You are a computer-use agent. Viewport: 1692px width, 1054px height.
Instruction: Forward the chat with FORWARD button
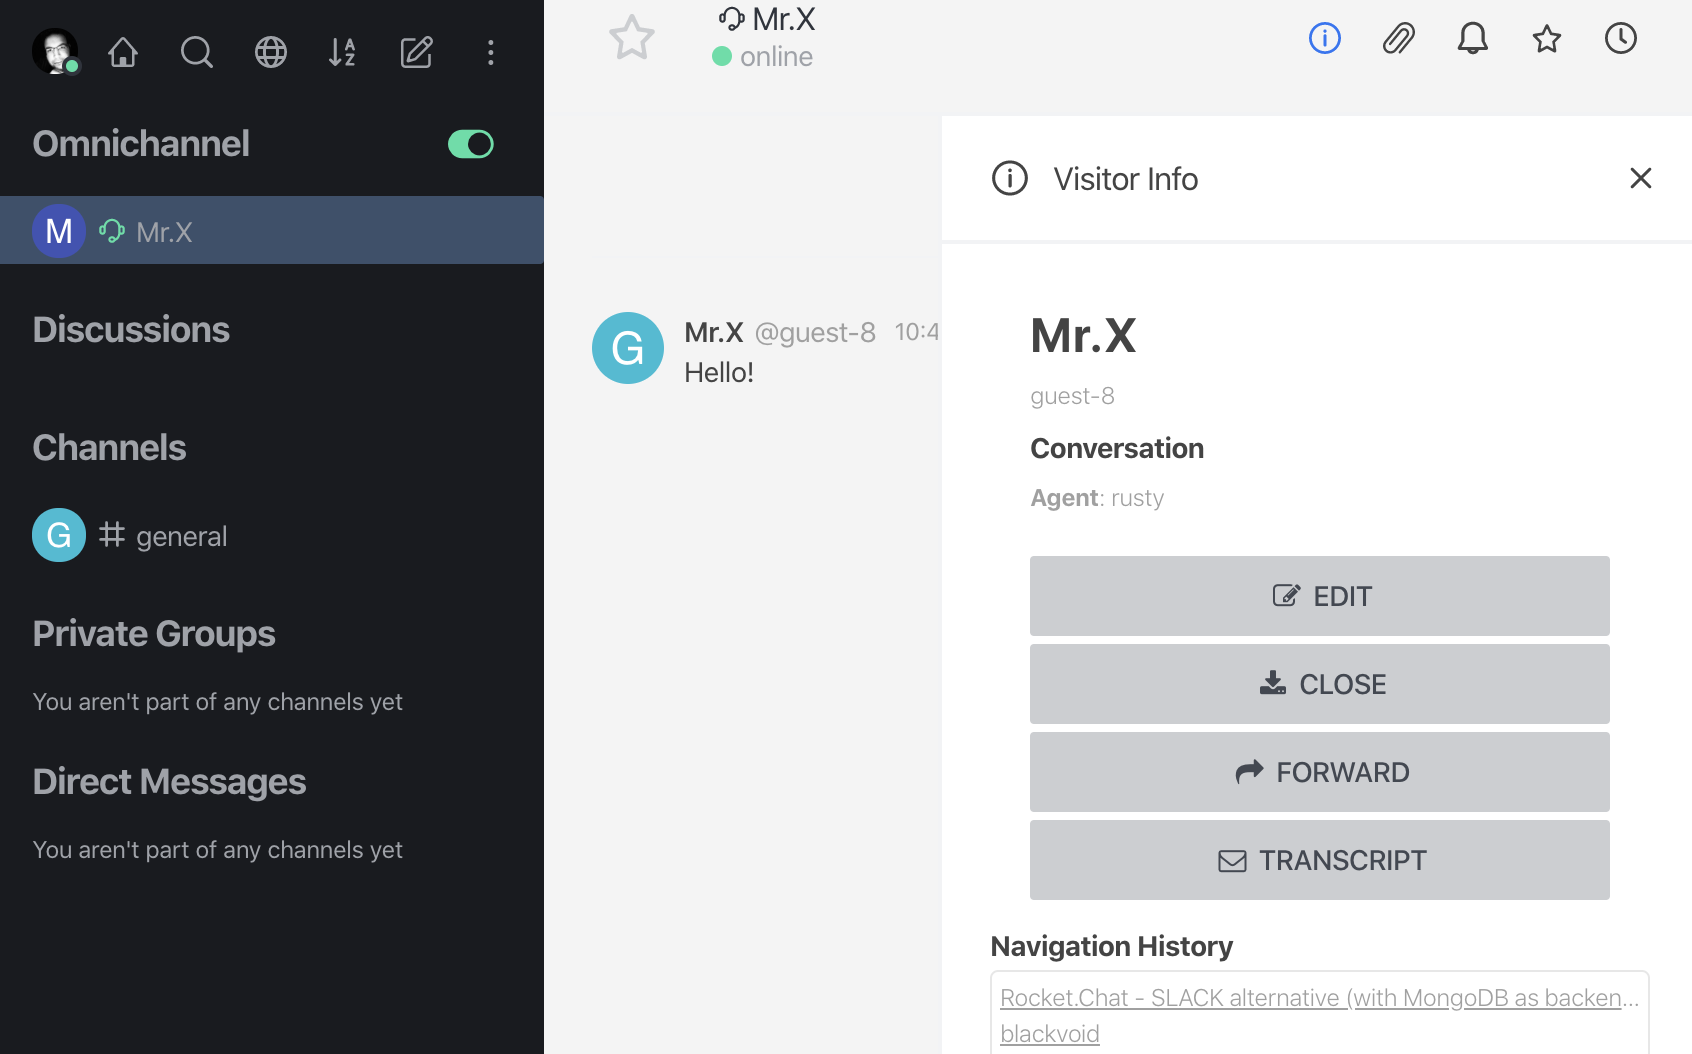point(1319,772)
